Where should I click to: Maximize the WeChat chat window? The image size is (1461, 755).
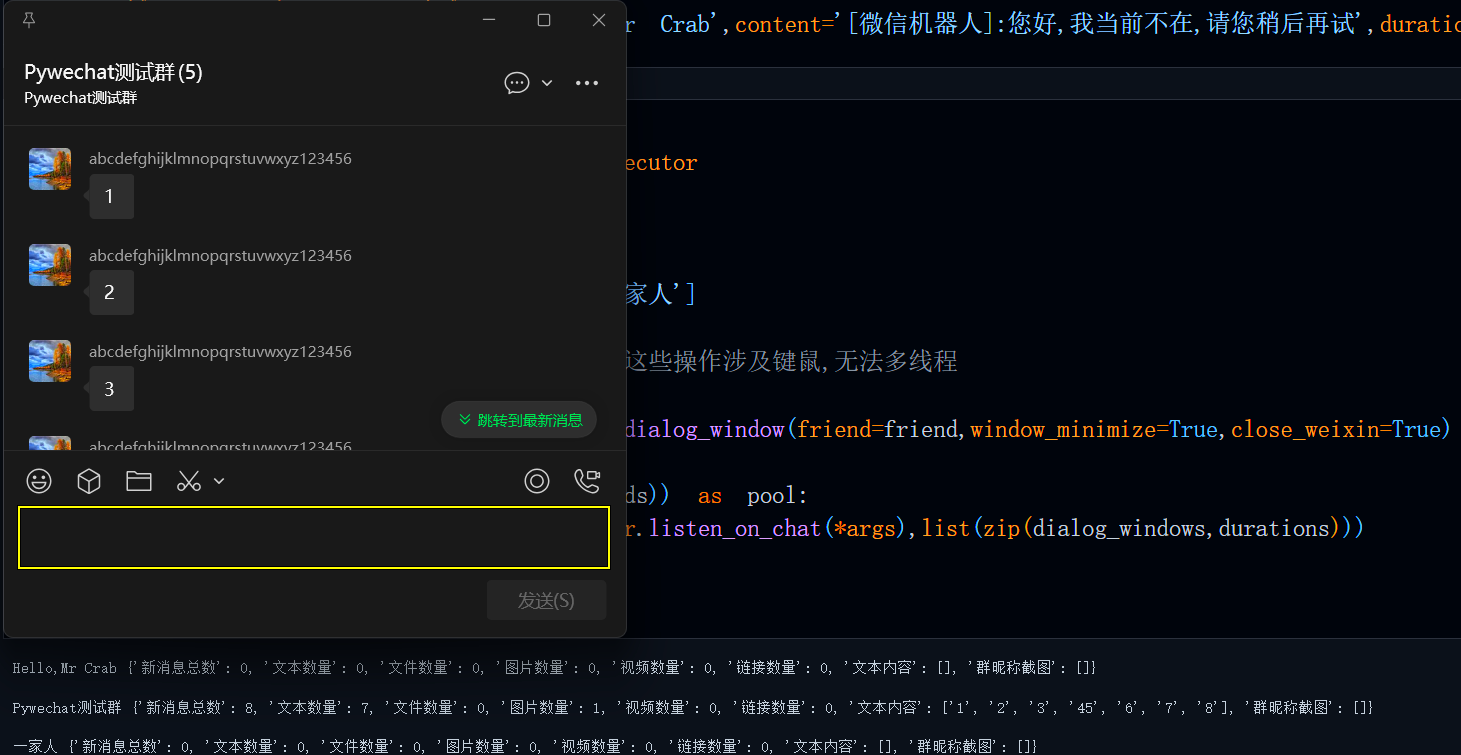(x=544, y=20)
